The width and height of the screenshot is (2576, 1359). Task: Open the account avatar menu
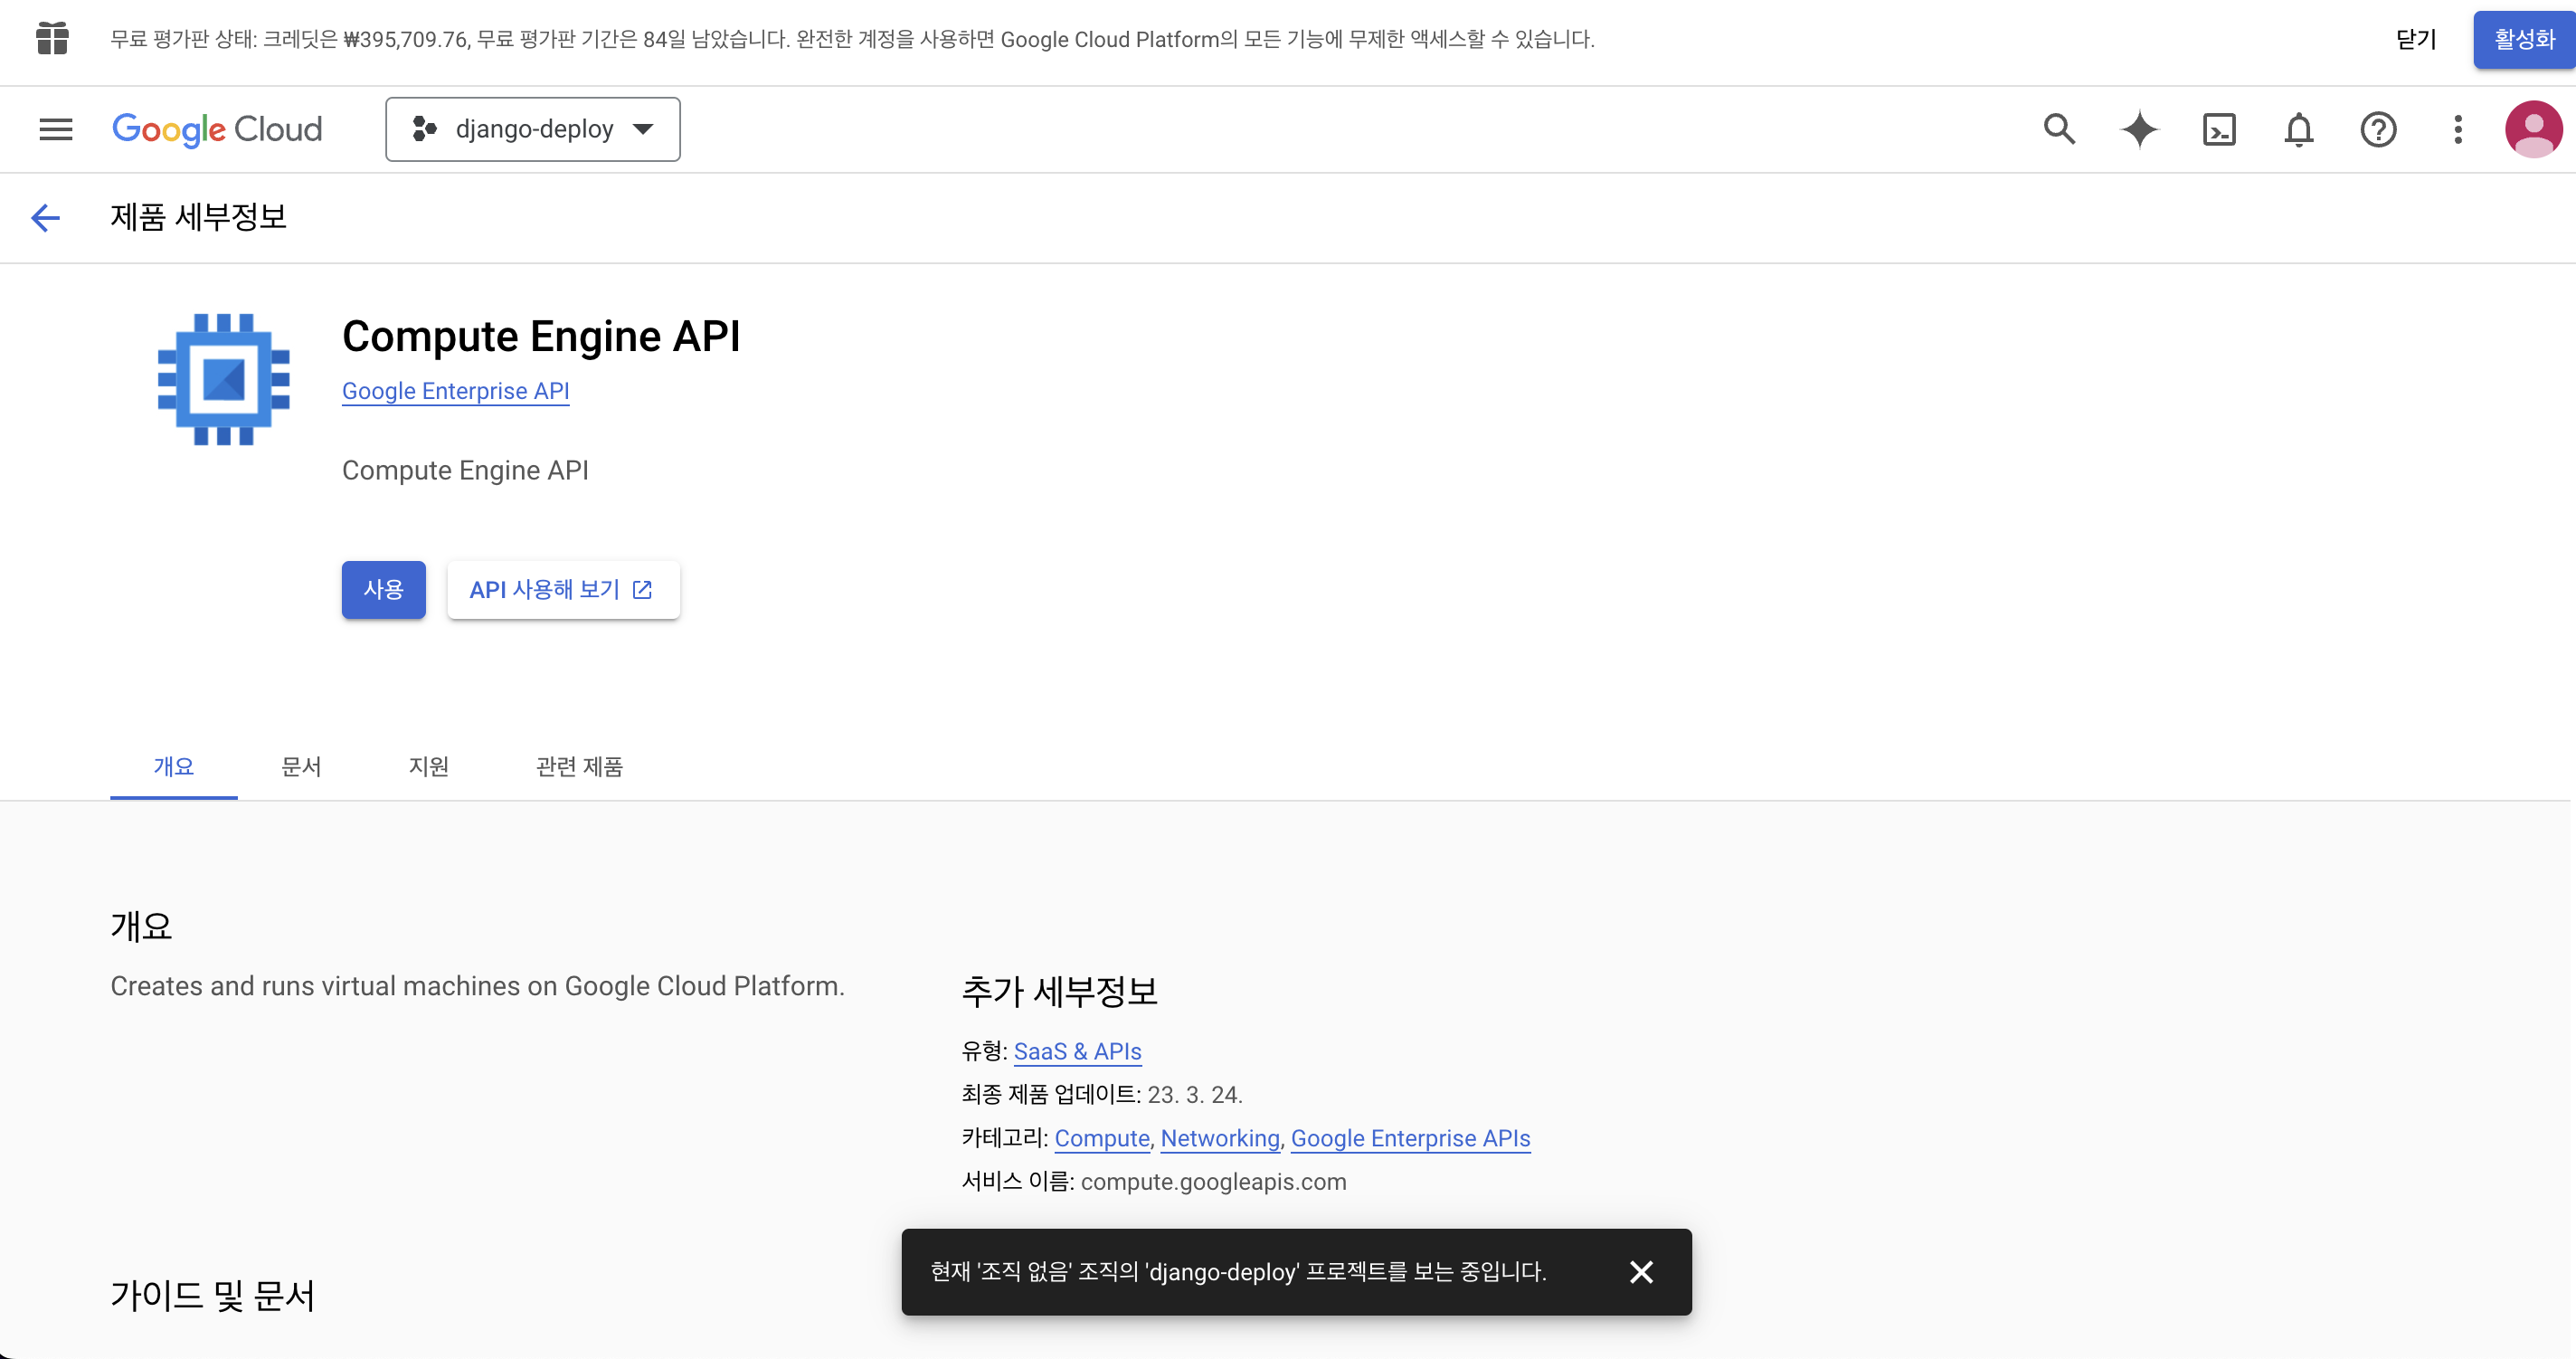(2533, 129)
